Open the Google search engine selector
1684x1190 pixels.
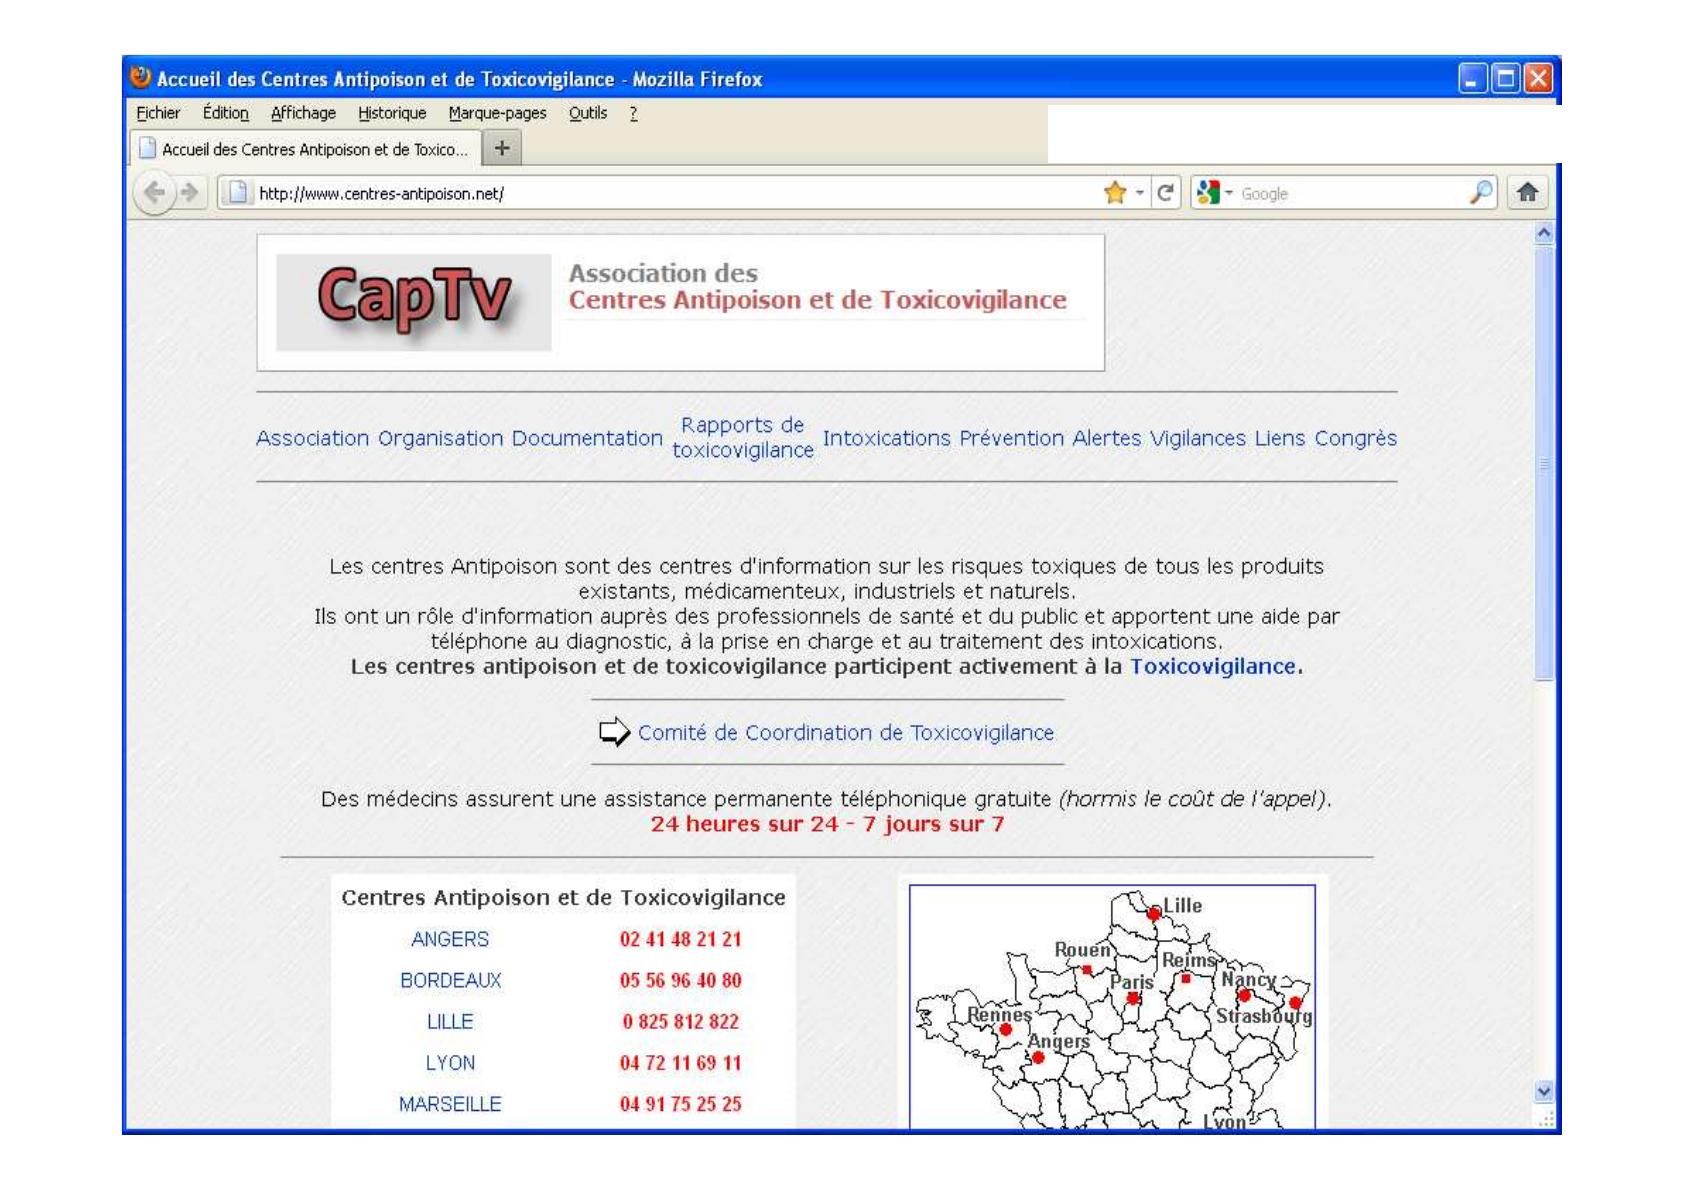[x=1214, y=193]
